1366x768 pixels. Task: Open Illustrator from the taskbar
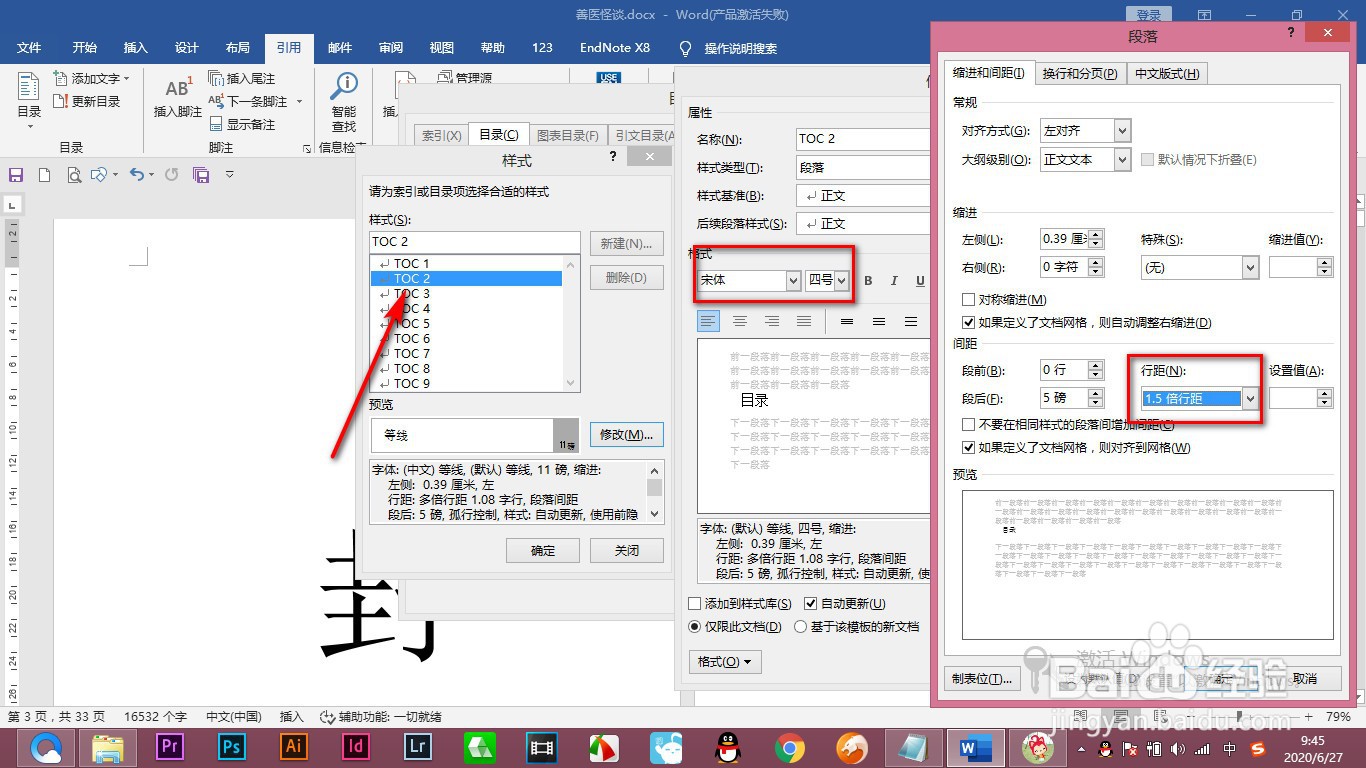[294, 746]
